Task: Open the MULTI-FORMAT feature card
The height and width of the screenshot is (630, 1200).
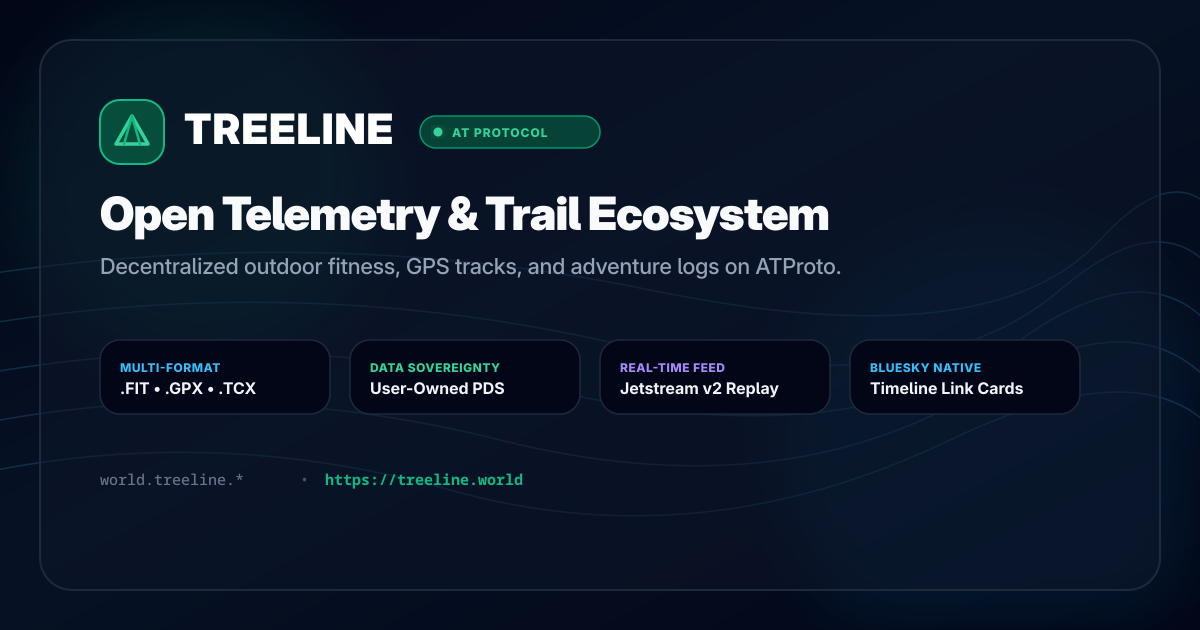Action: click(x=215, y=377)
